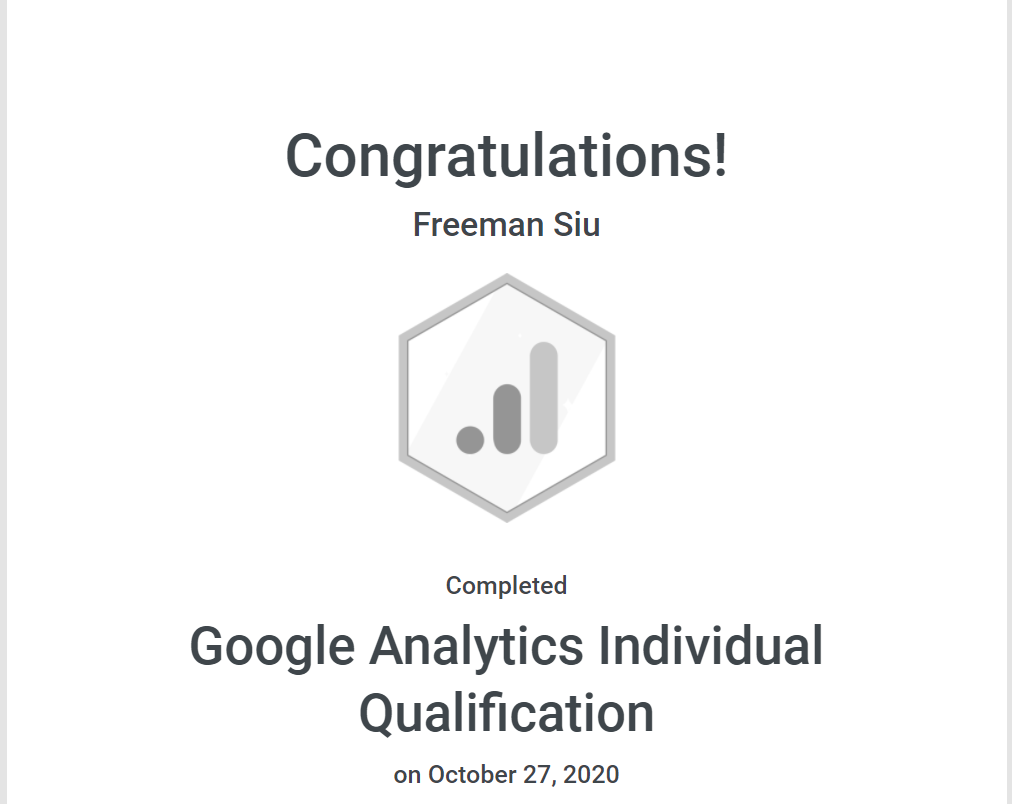Click the year 2020 in the date
This screenshot has width=1012, height=804.
(592, 774)
